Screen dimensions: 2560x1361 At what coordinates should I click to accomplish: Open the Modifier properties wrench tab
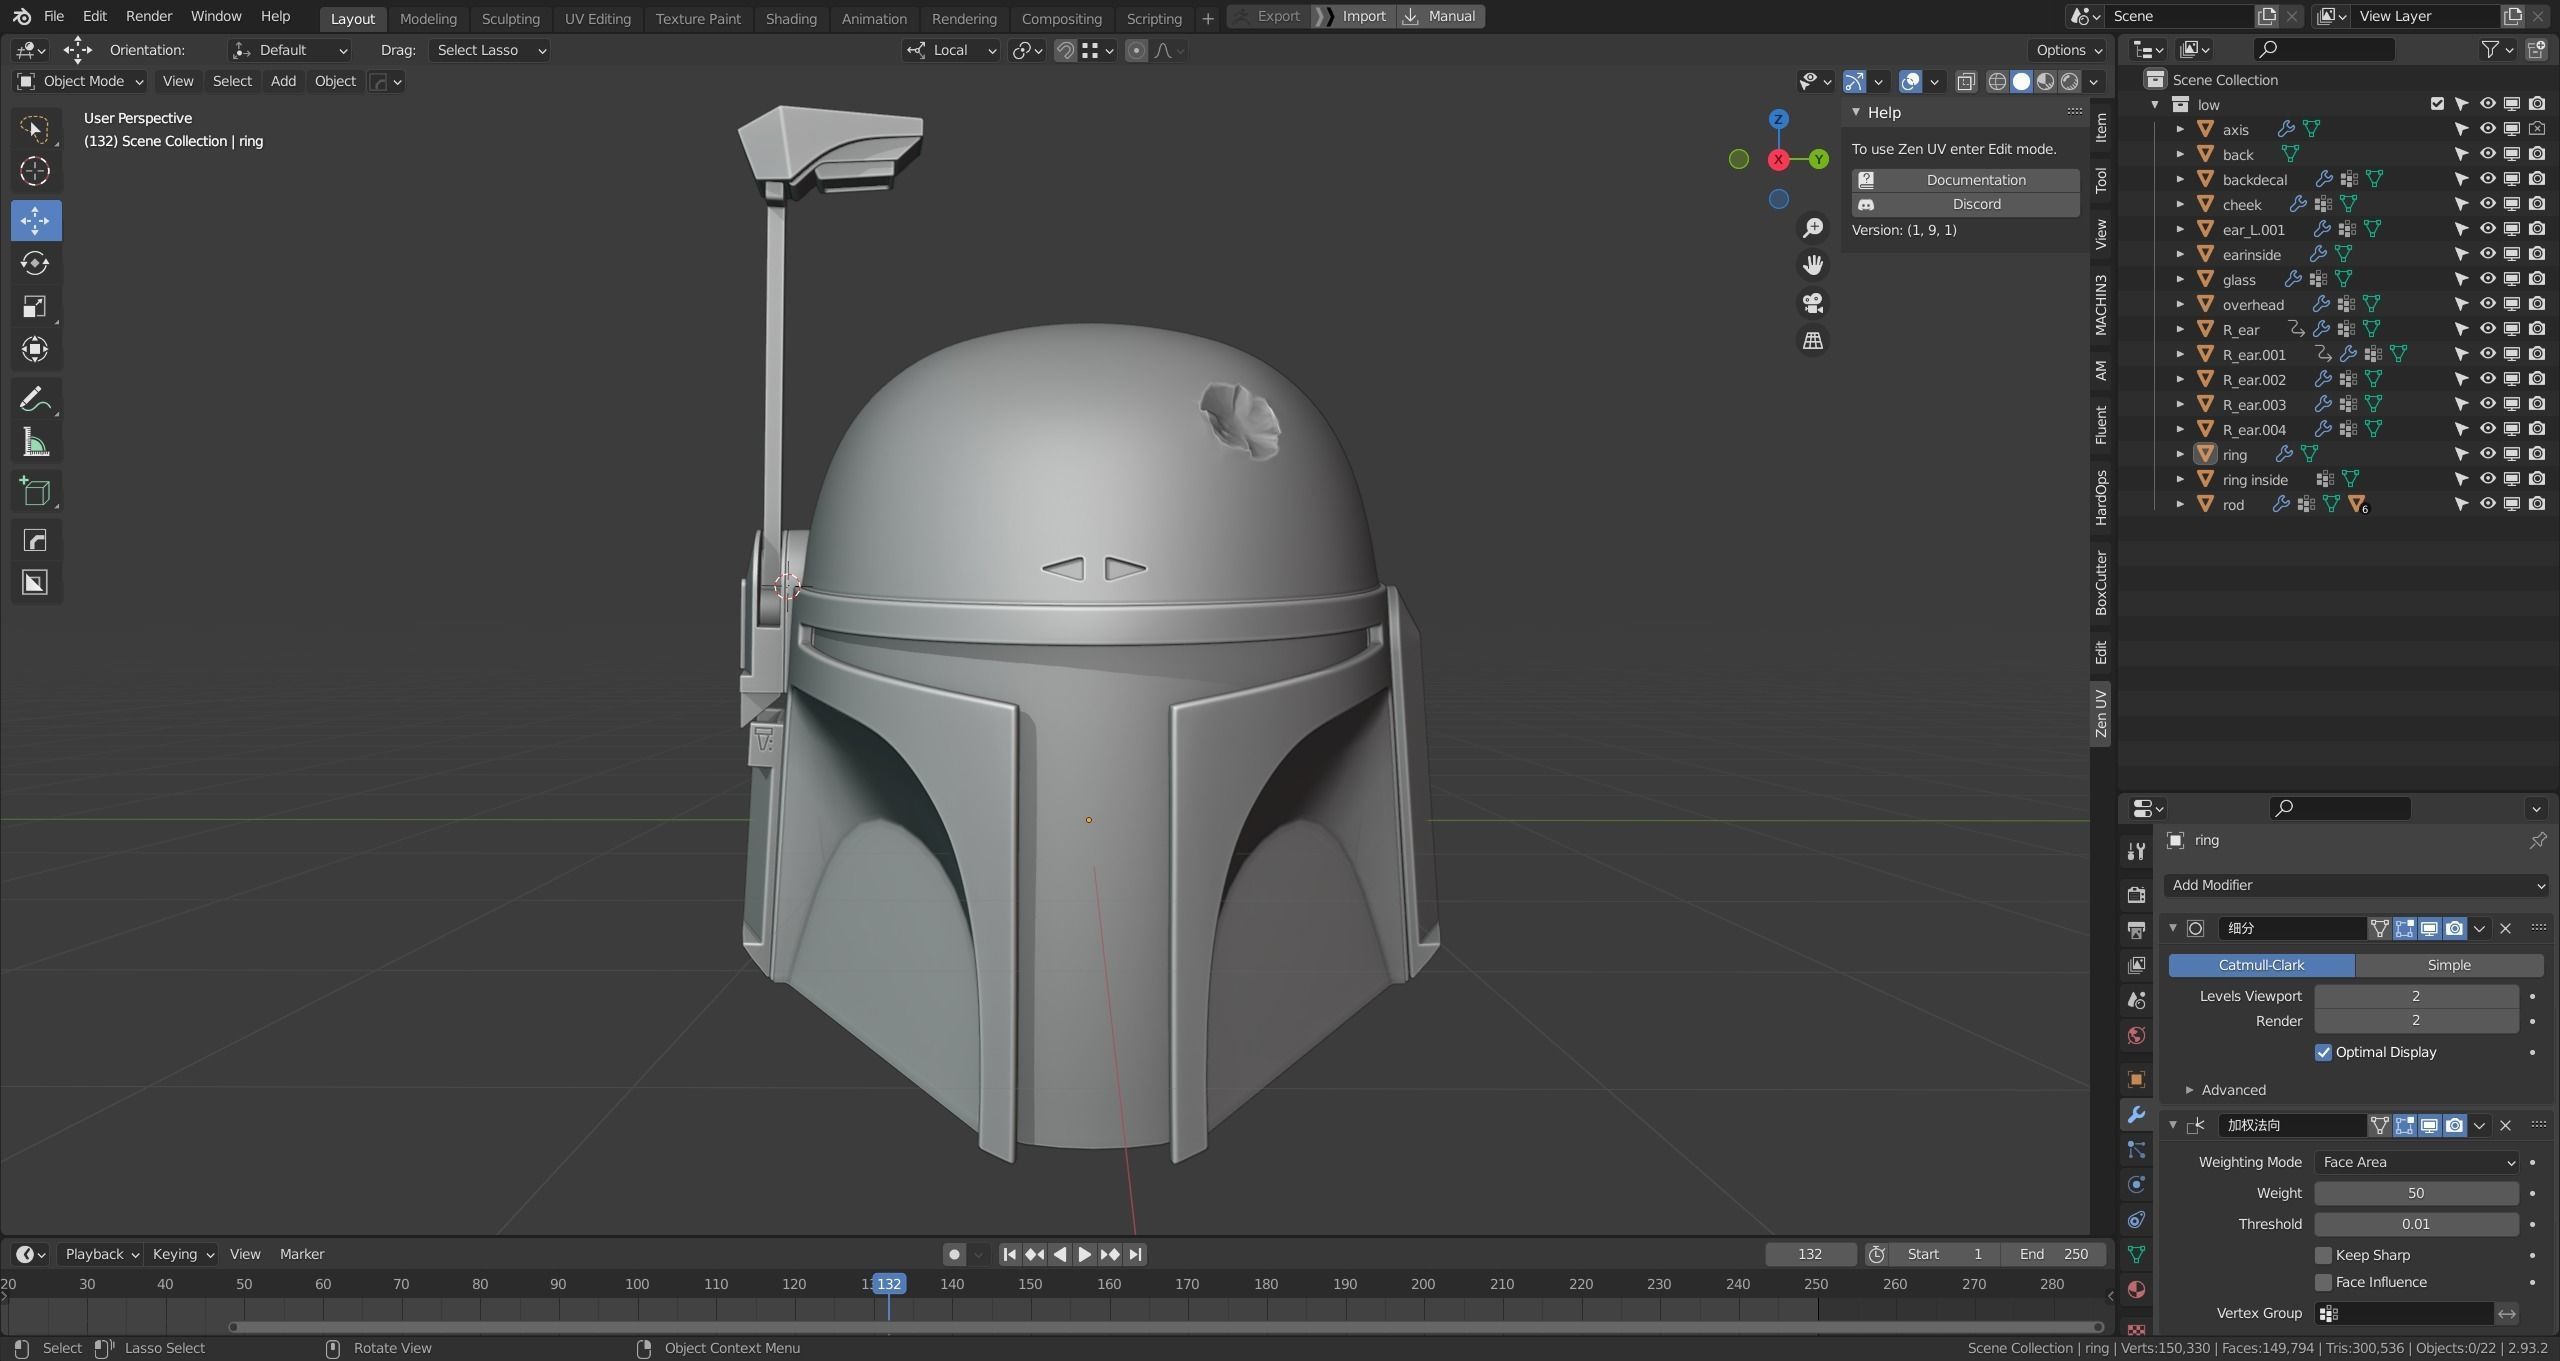(x=2136, y=1114)
